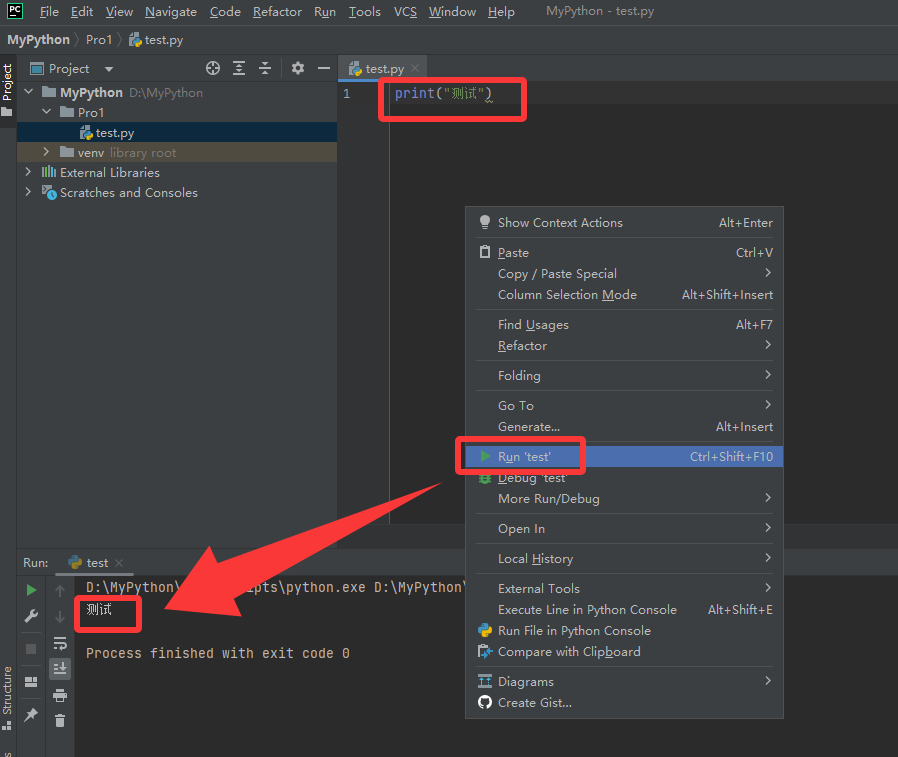Open the Refactor submenu in context menu

(624, 346)
